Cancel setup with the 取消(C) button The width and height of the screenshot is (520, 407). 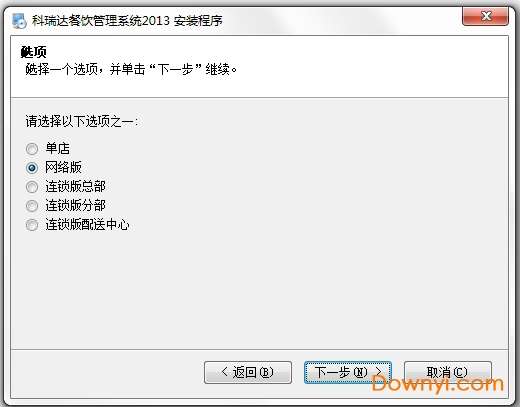coord(448,372)
